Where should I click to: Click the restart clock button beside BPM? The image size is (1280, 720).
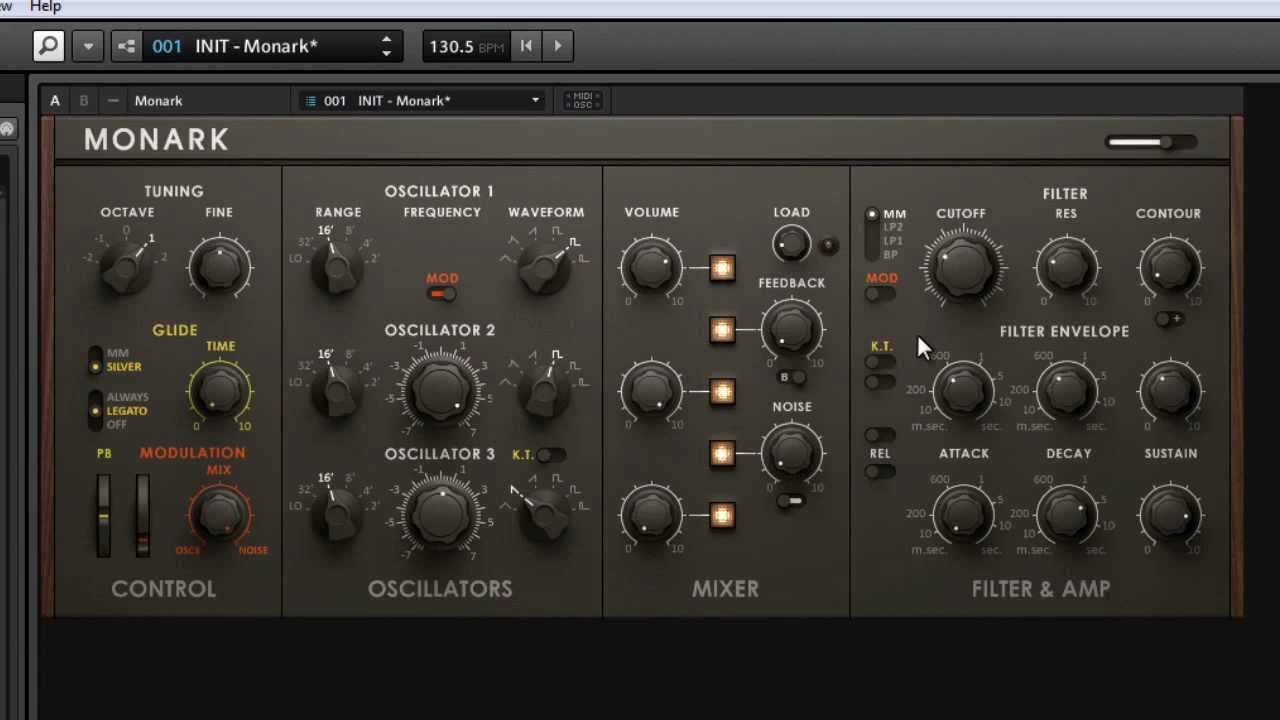(525, 46)
